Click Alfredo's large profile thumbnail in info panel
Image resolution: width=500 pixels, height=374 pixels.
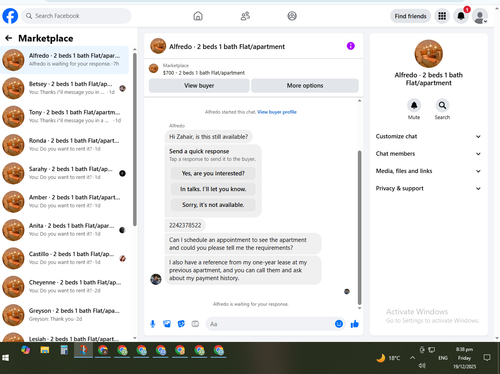point(429,54)
